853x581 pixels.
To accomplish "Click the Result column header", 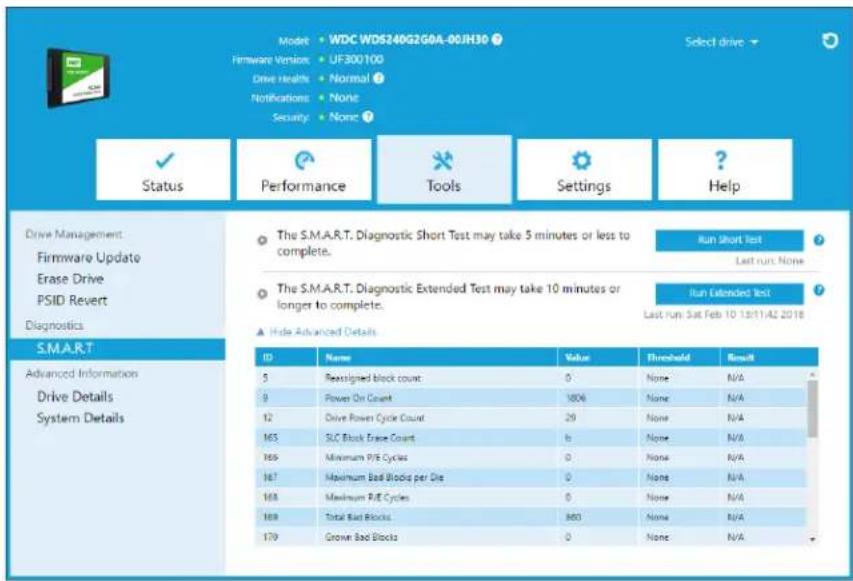I will (x=769, y=357).
